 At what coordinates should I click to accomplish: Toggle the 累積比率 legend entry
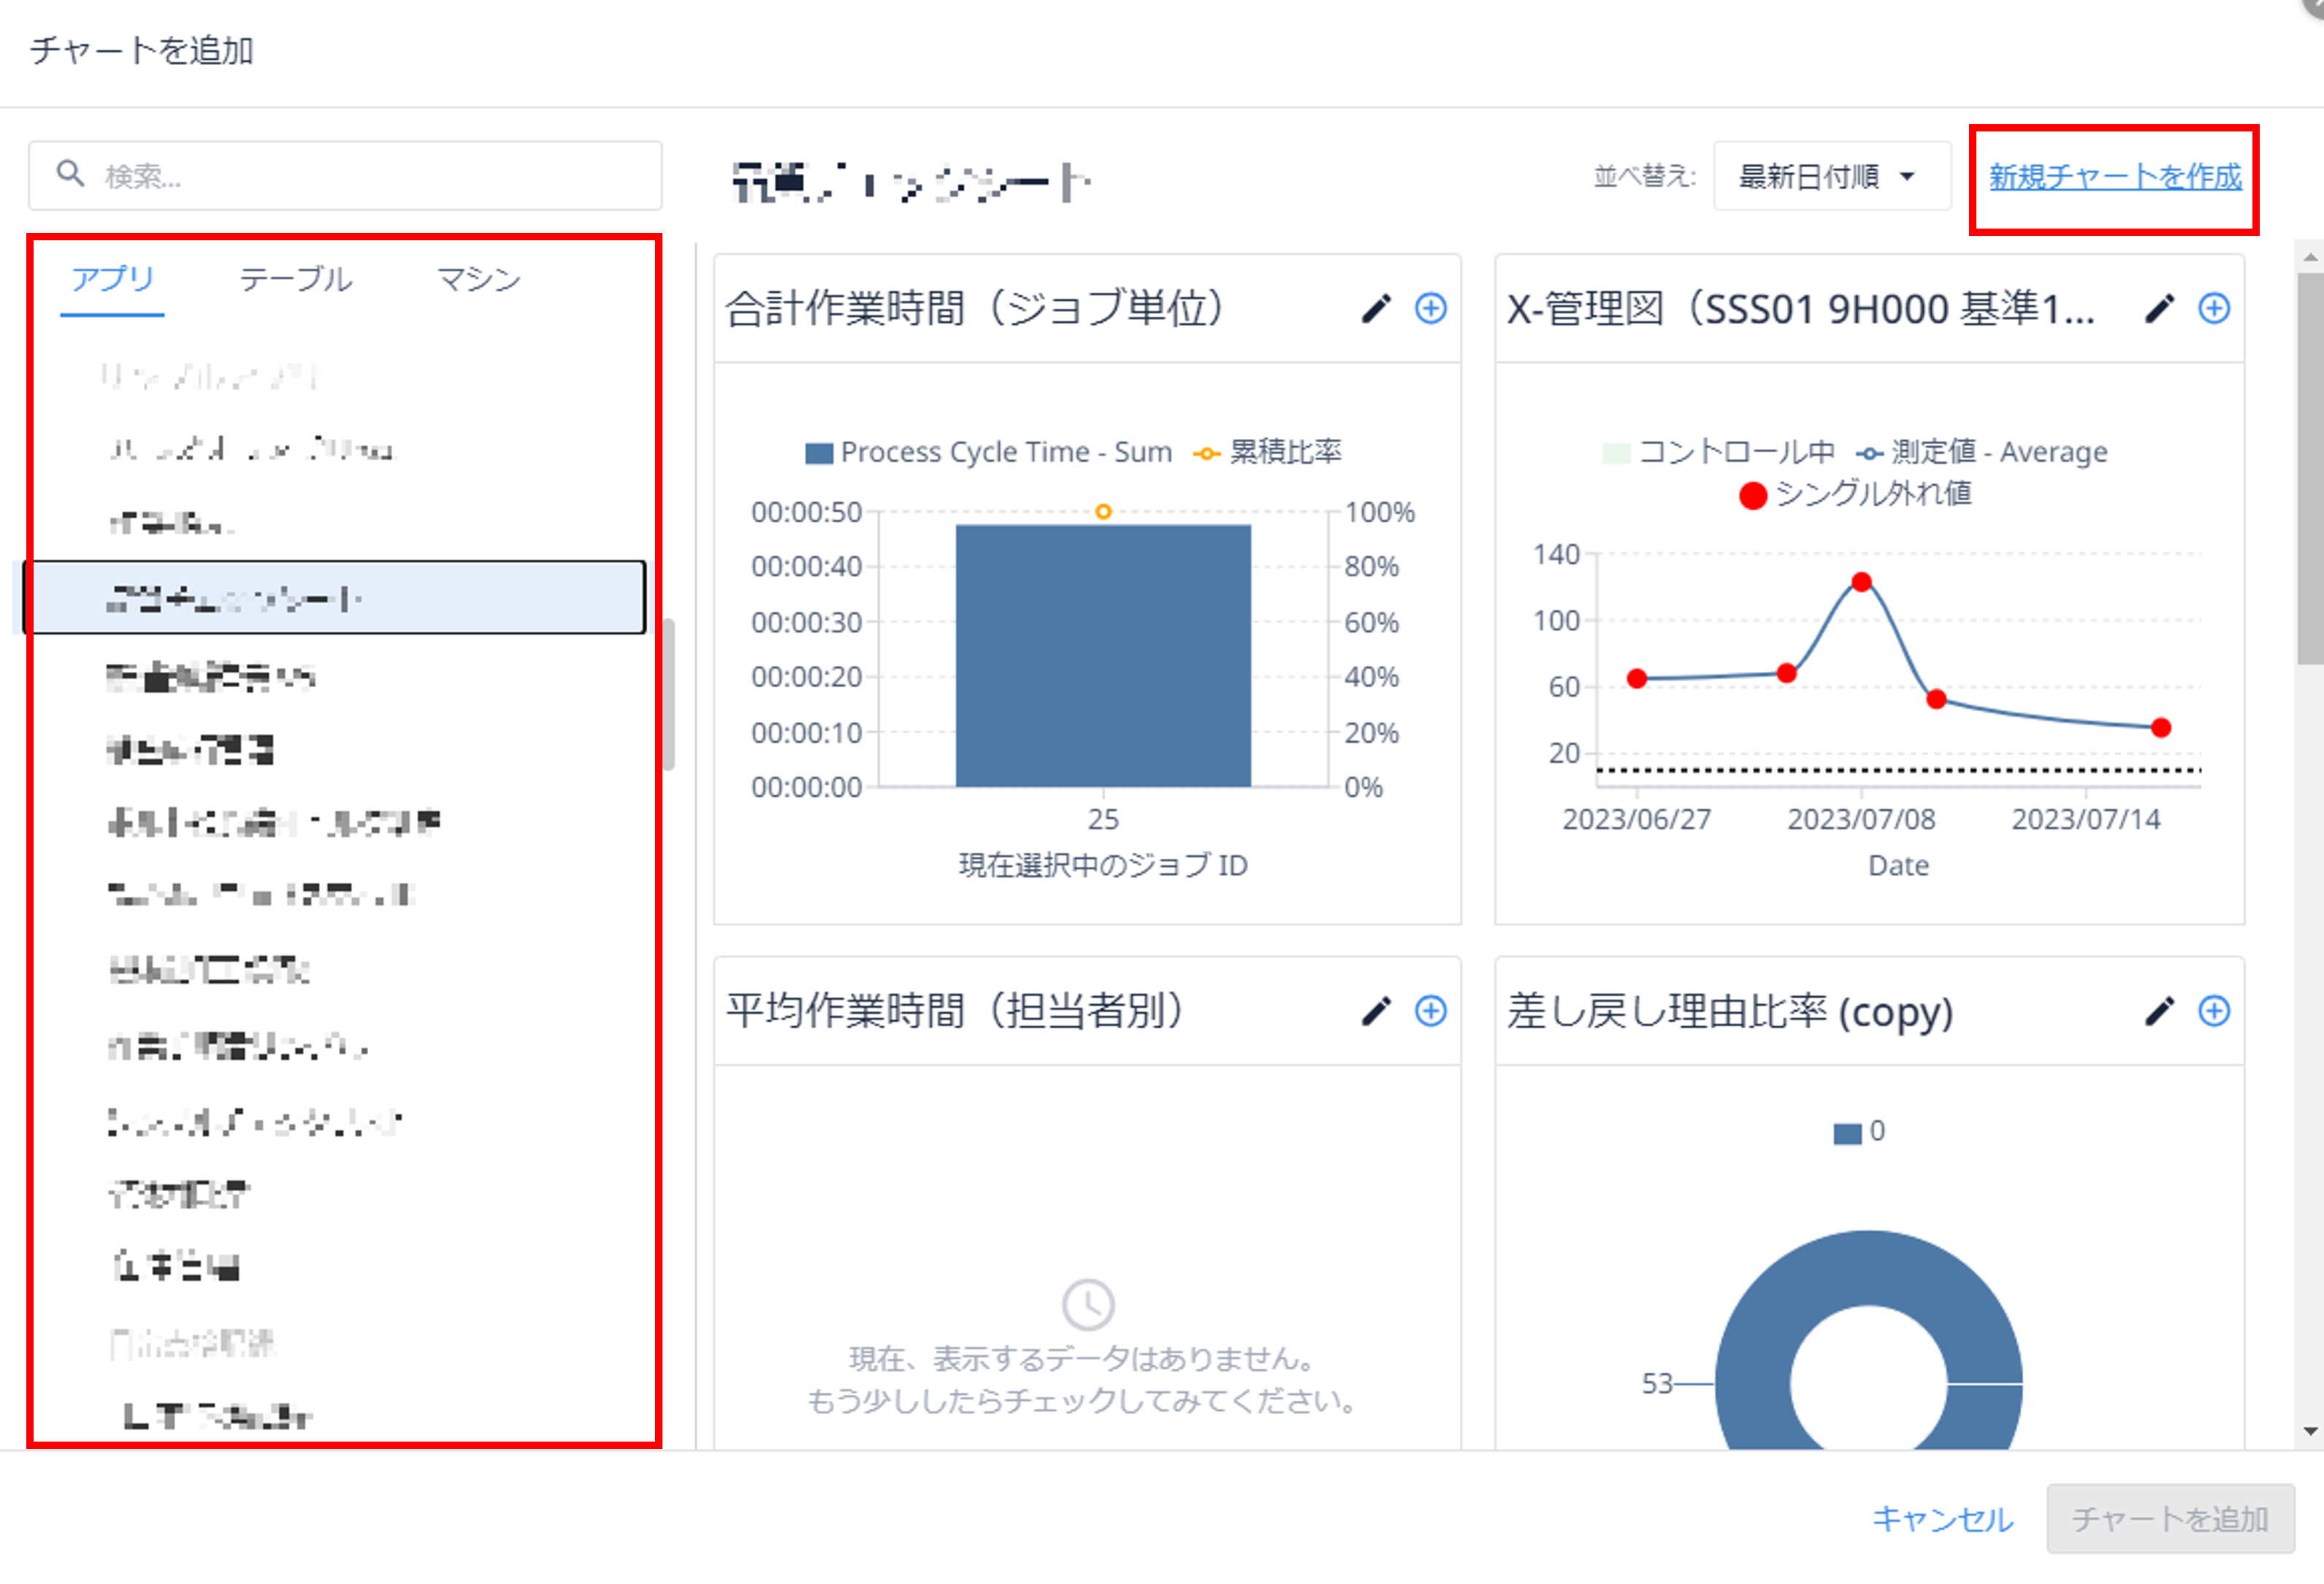pyautogui.click(x=1267, y=452)
